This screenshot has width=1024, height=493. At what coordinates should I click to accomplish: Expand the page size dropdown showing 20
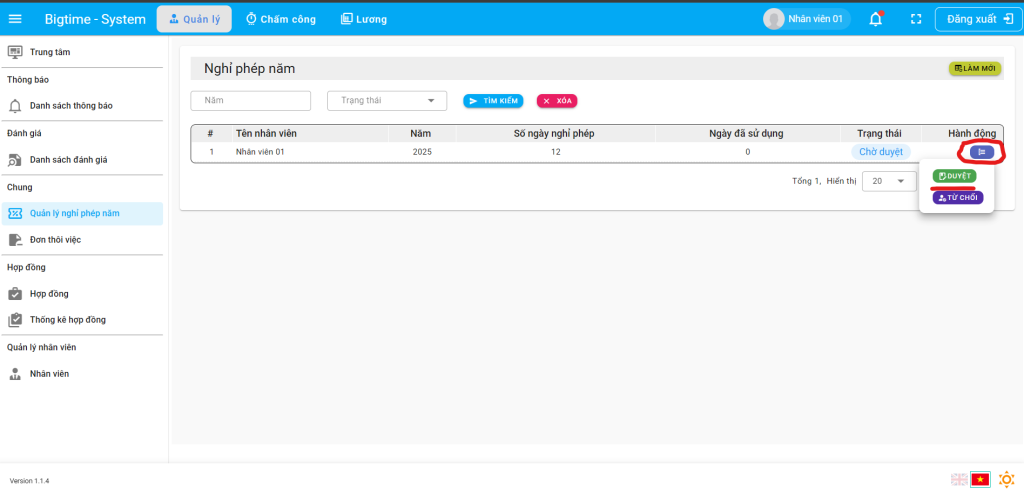coord(889,181)
